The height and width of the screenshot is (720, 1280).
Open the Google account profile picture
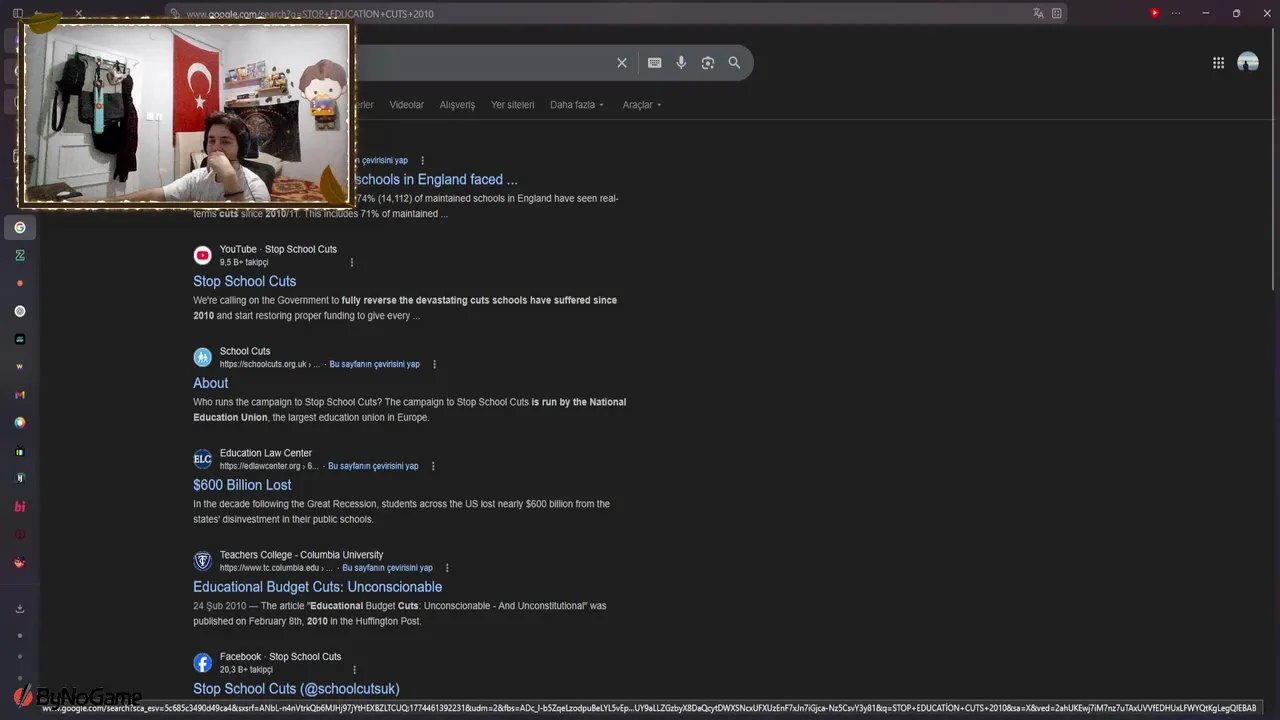(x=1248, y=63)
